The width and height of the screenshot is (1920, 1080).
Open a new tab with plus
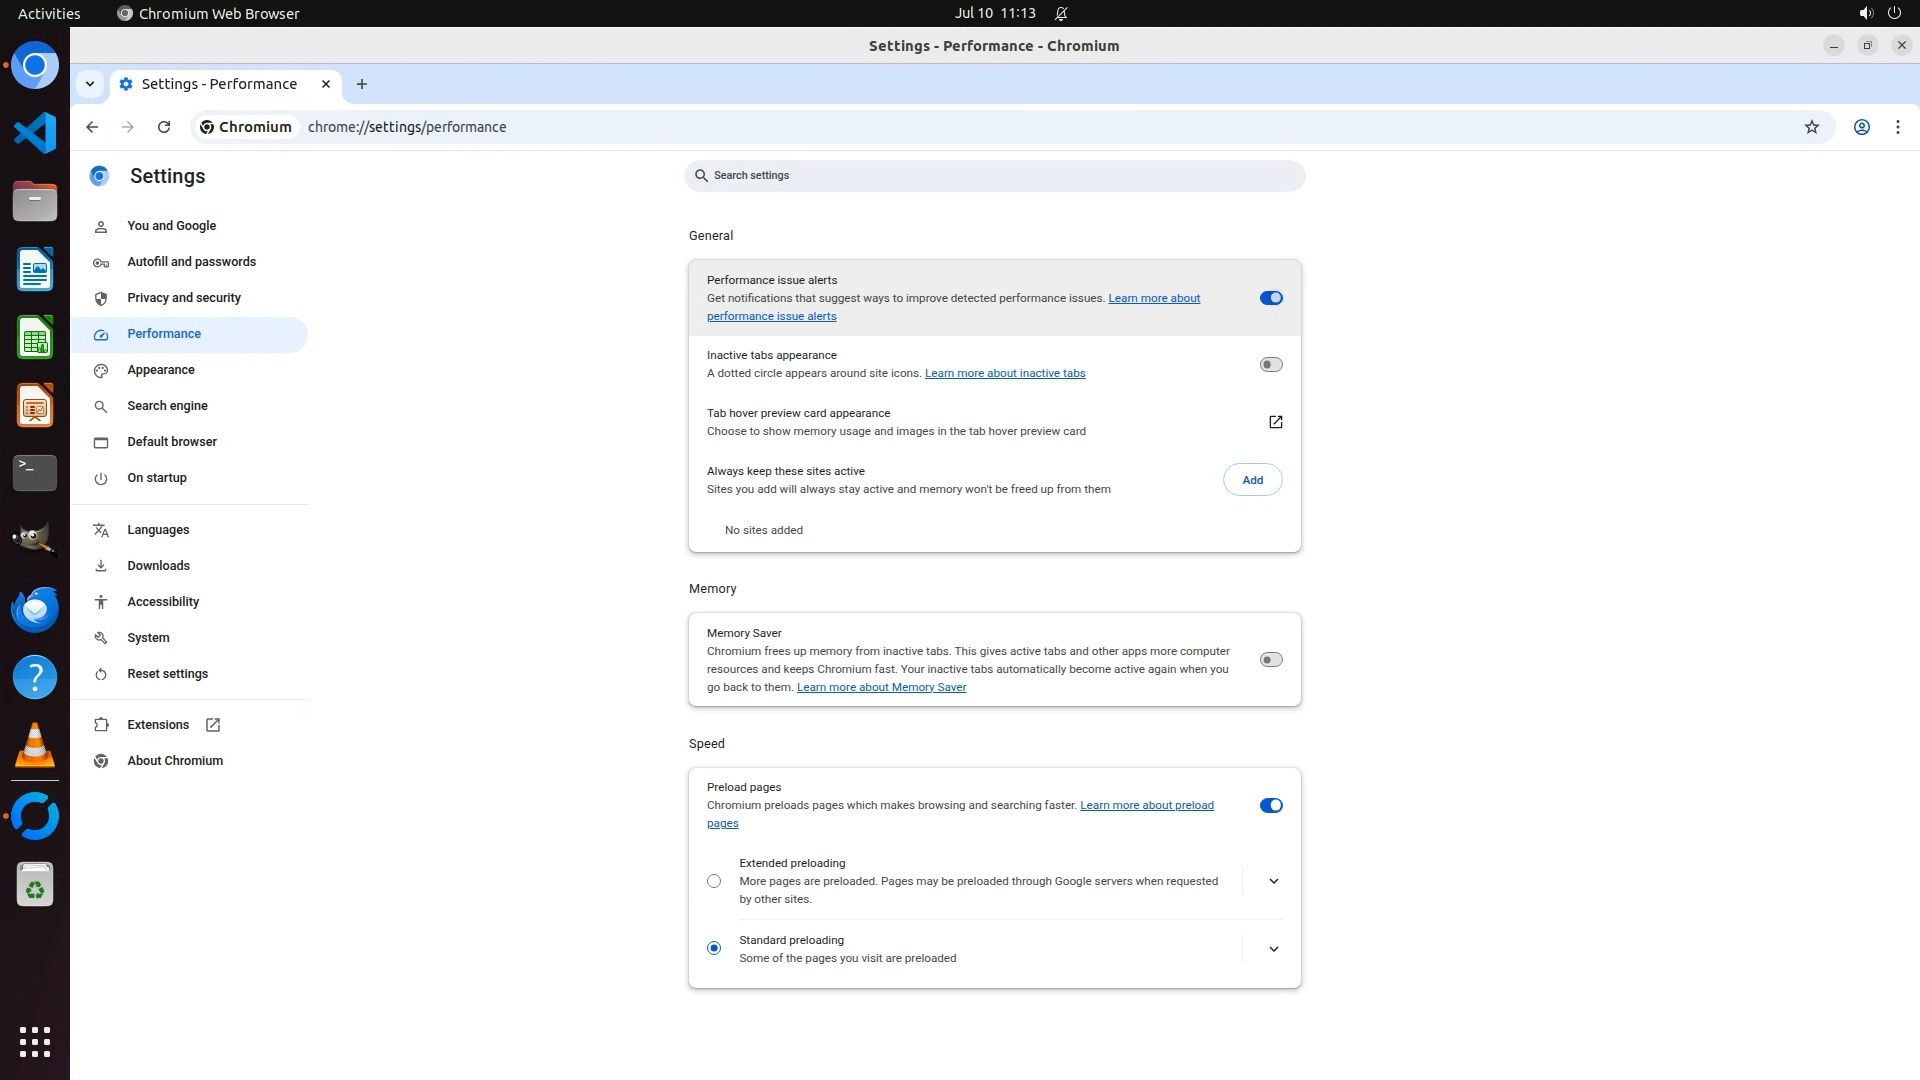[362, 84]
